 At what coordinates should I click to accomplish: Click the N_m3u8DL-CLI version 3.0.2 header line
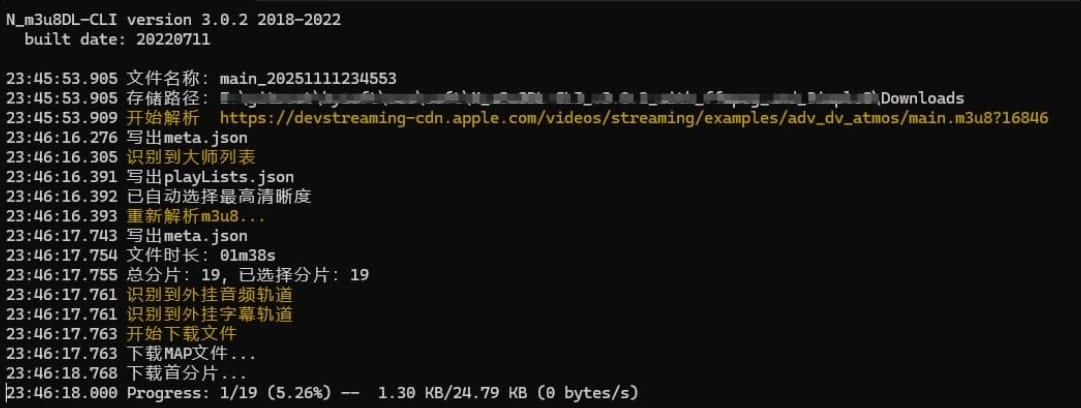[171, 21]
